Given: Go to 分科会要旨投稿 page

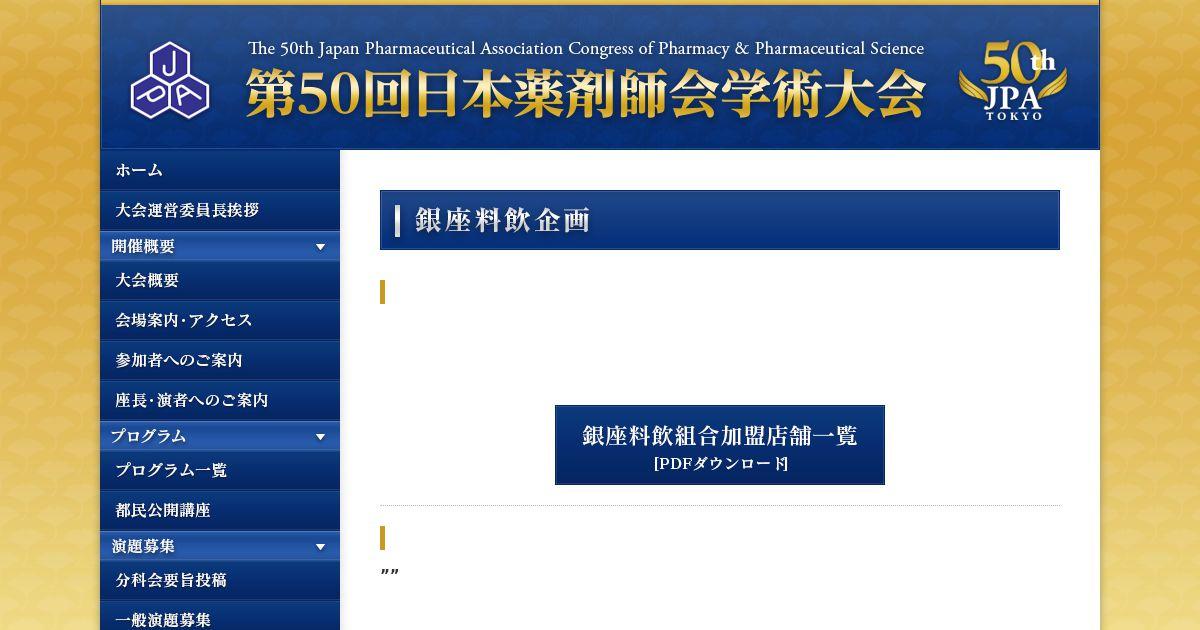Looking at the screenshot, I should click(x=220, y=580).
